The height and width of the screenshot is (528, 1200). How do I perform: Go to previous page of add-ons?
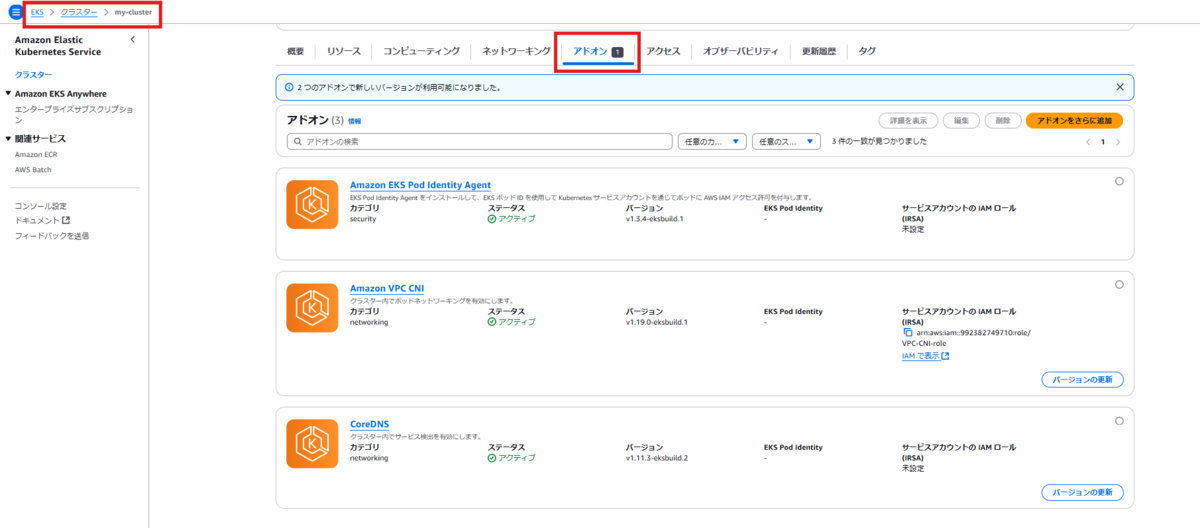[x=1088, y=142]
